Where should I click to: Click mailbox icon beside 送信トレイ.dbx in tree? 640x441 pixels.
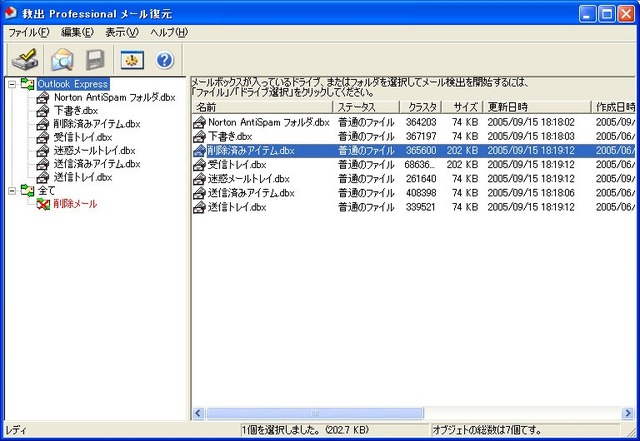(42, 178)
